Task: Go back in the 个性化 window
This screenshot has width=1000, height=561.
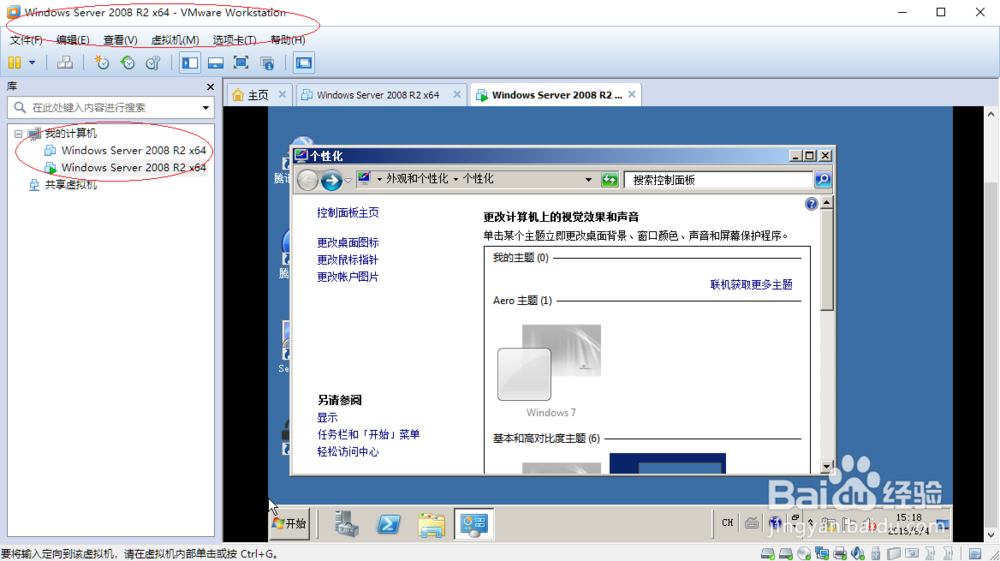Action: pyautogui.click(x=307, y=180)
